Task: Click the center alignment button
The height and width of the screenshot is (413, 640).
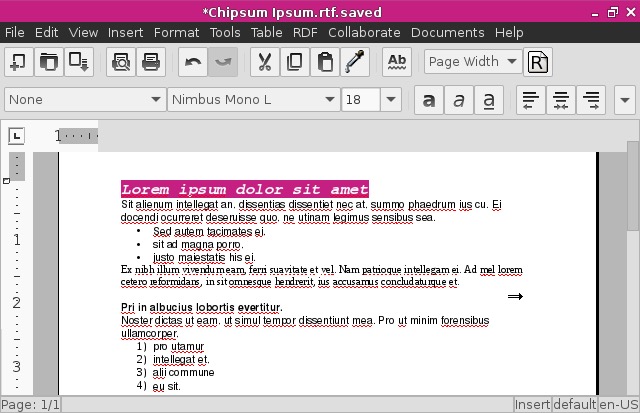Action: pyautogui.click(x=561, y=100)
